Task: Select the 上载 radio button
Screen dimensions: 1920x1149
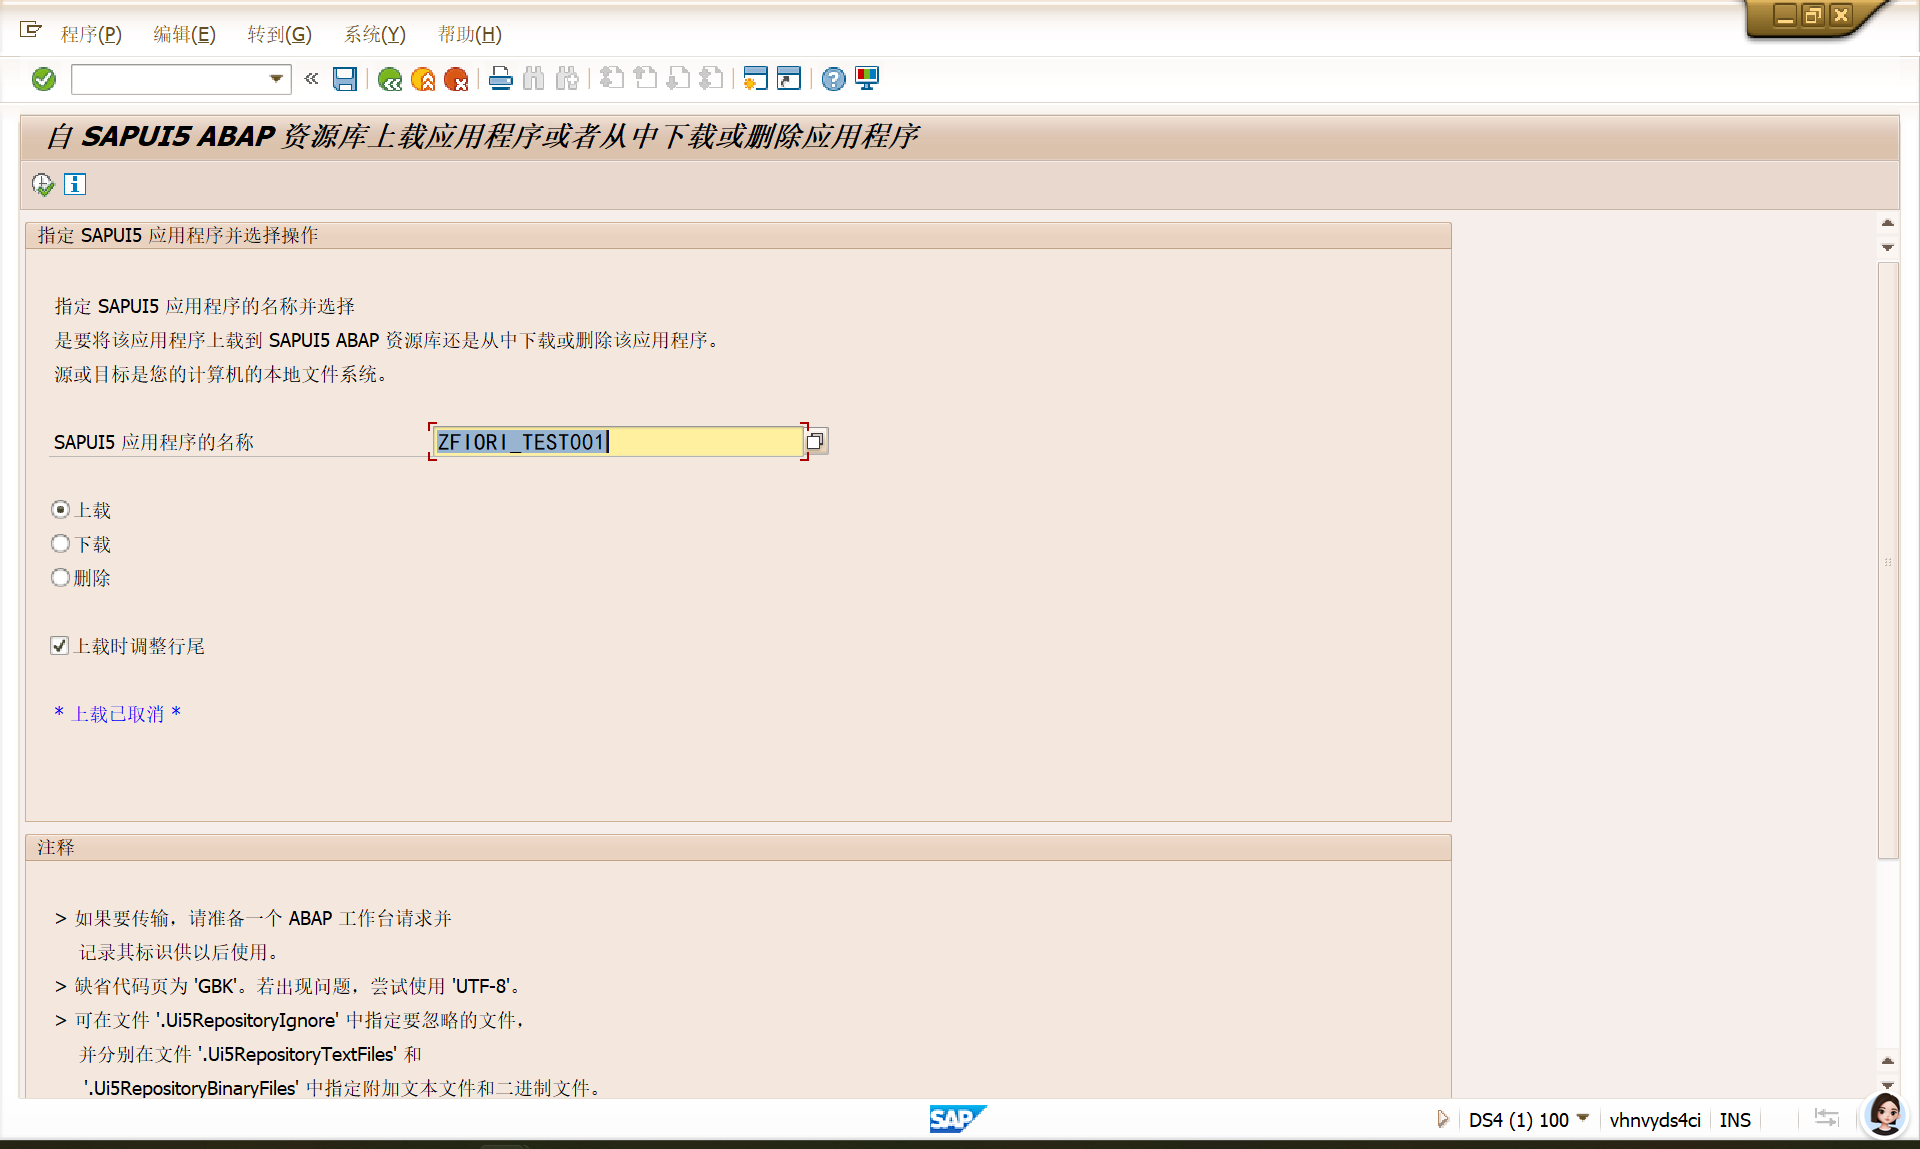Action: pos(61,510)
